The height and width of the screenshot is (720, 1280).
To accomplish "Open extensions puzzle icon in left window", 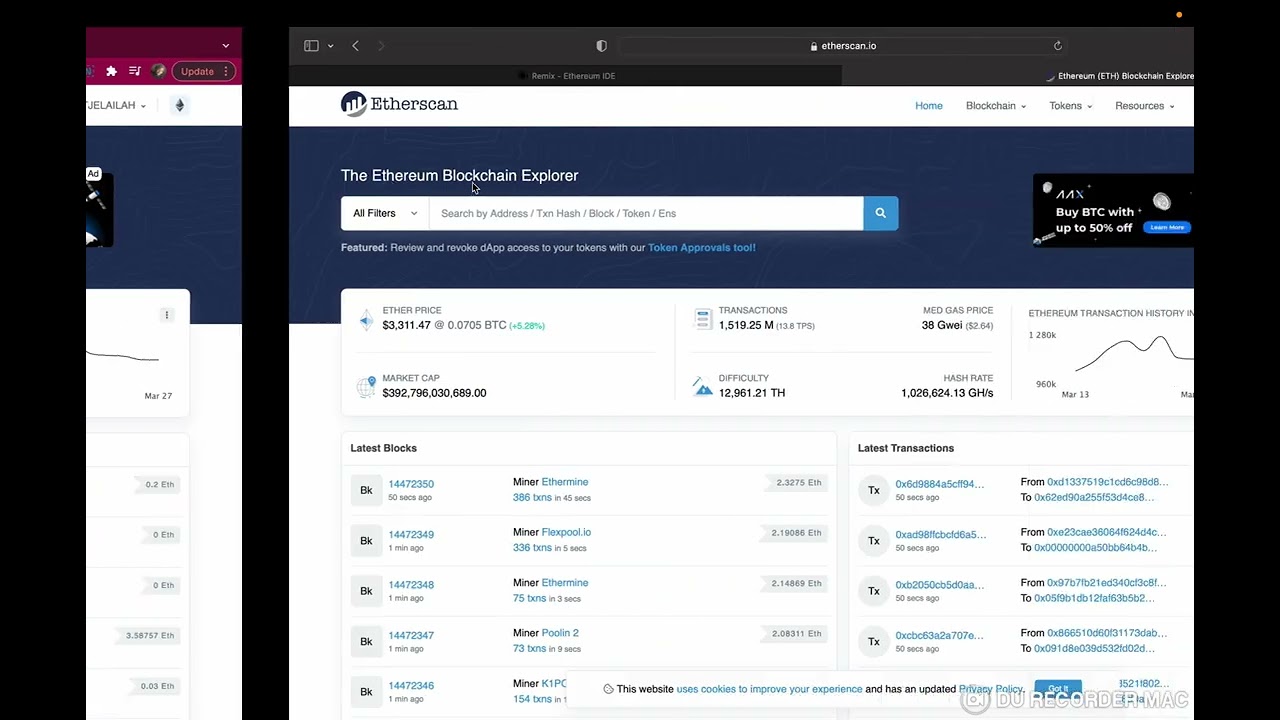I will [x=111, y=71].
